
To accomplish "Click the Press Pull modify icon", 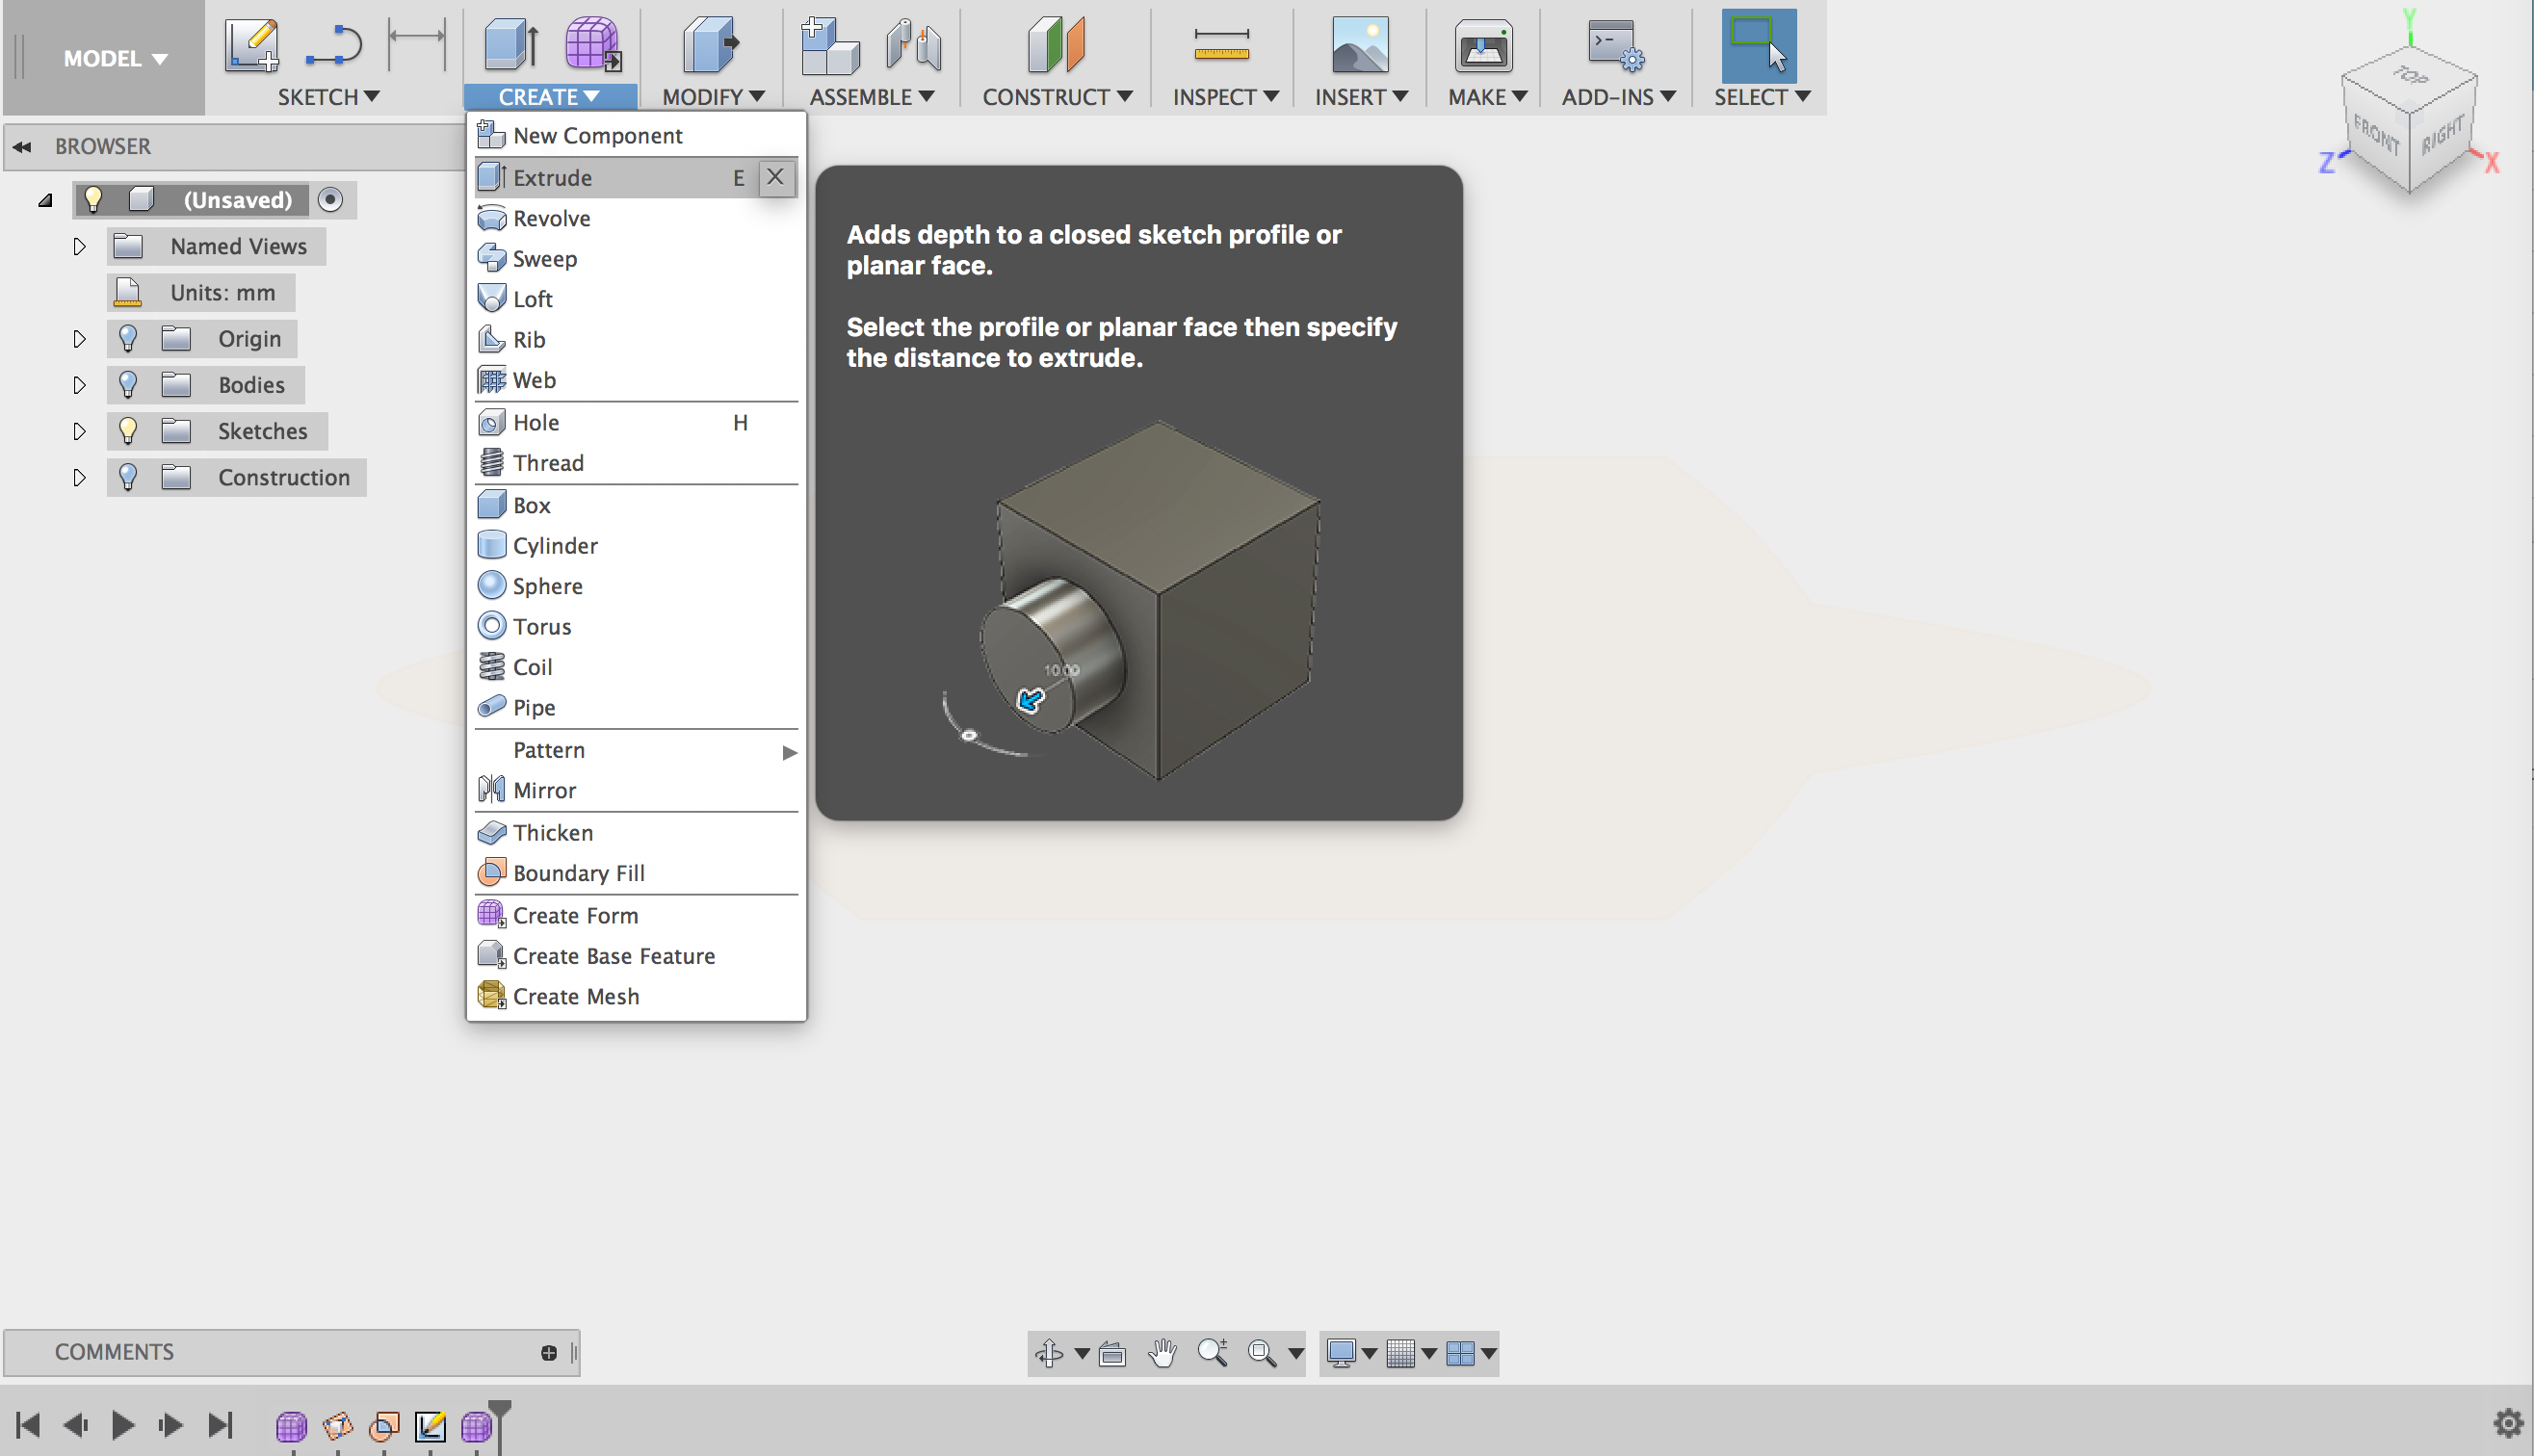I will coord(710,45).
